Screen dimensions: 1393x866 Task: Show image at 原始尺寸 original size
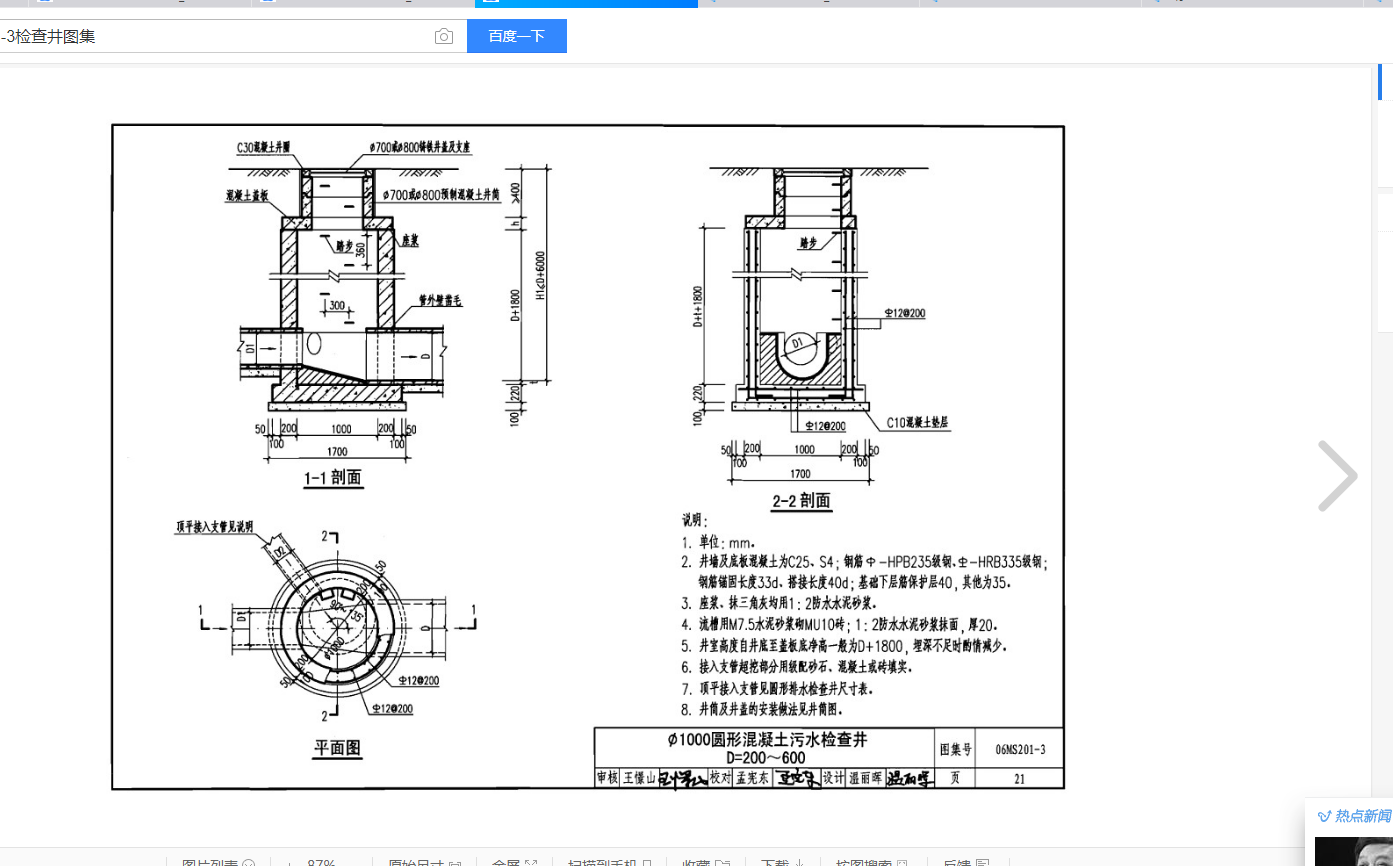(x=424, y=863)
